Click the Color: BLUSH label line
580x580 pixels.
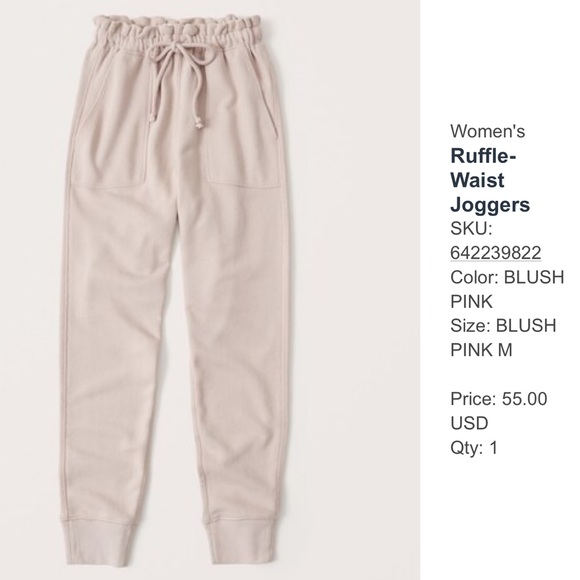507,277
